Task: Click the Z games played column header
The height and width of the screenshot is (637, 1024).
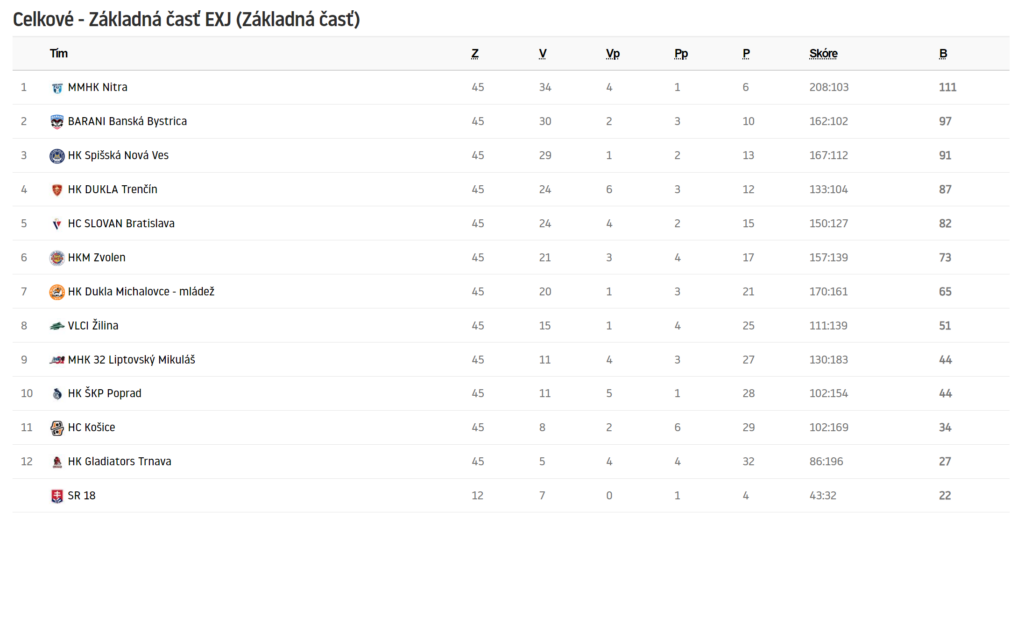Action: point(475,54)
